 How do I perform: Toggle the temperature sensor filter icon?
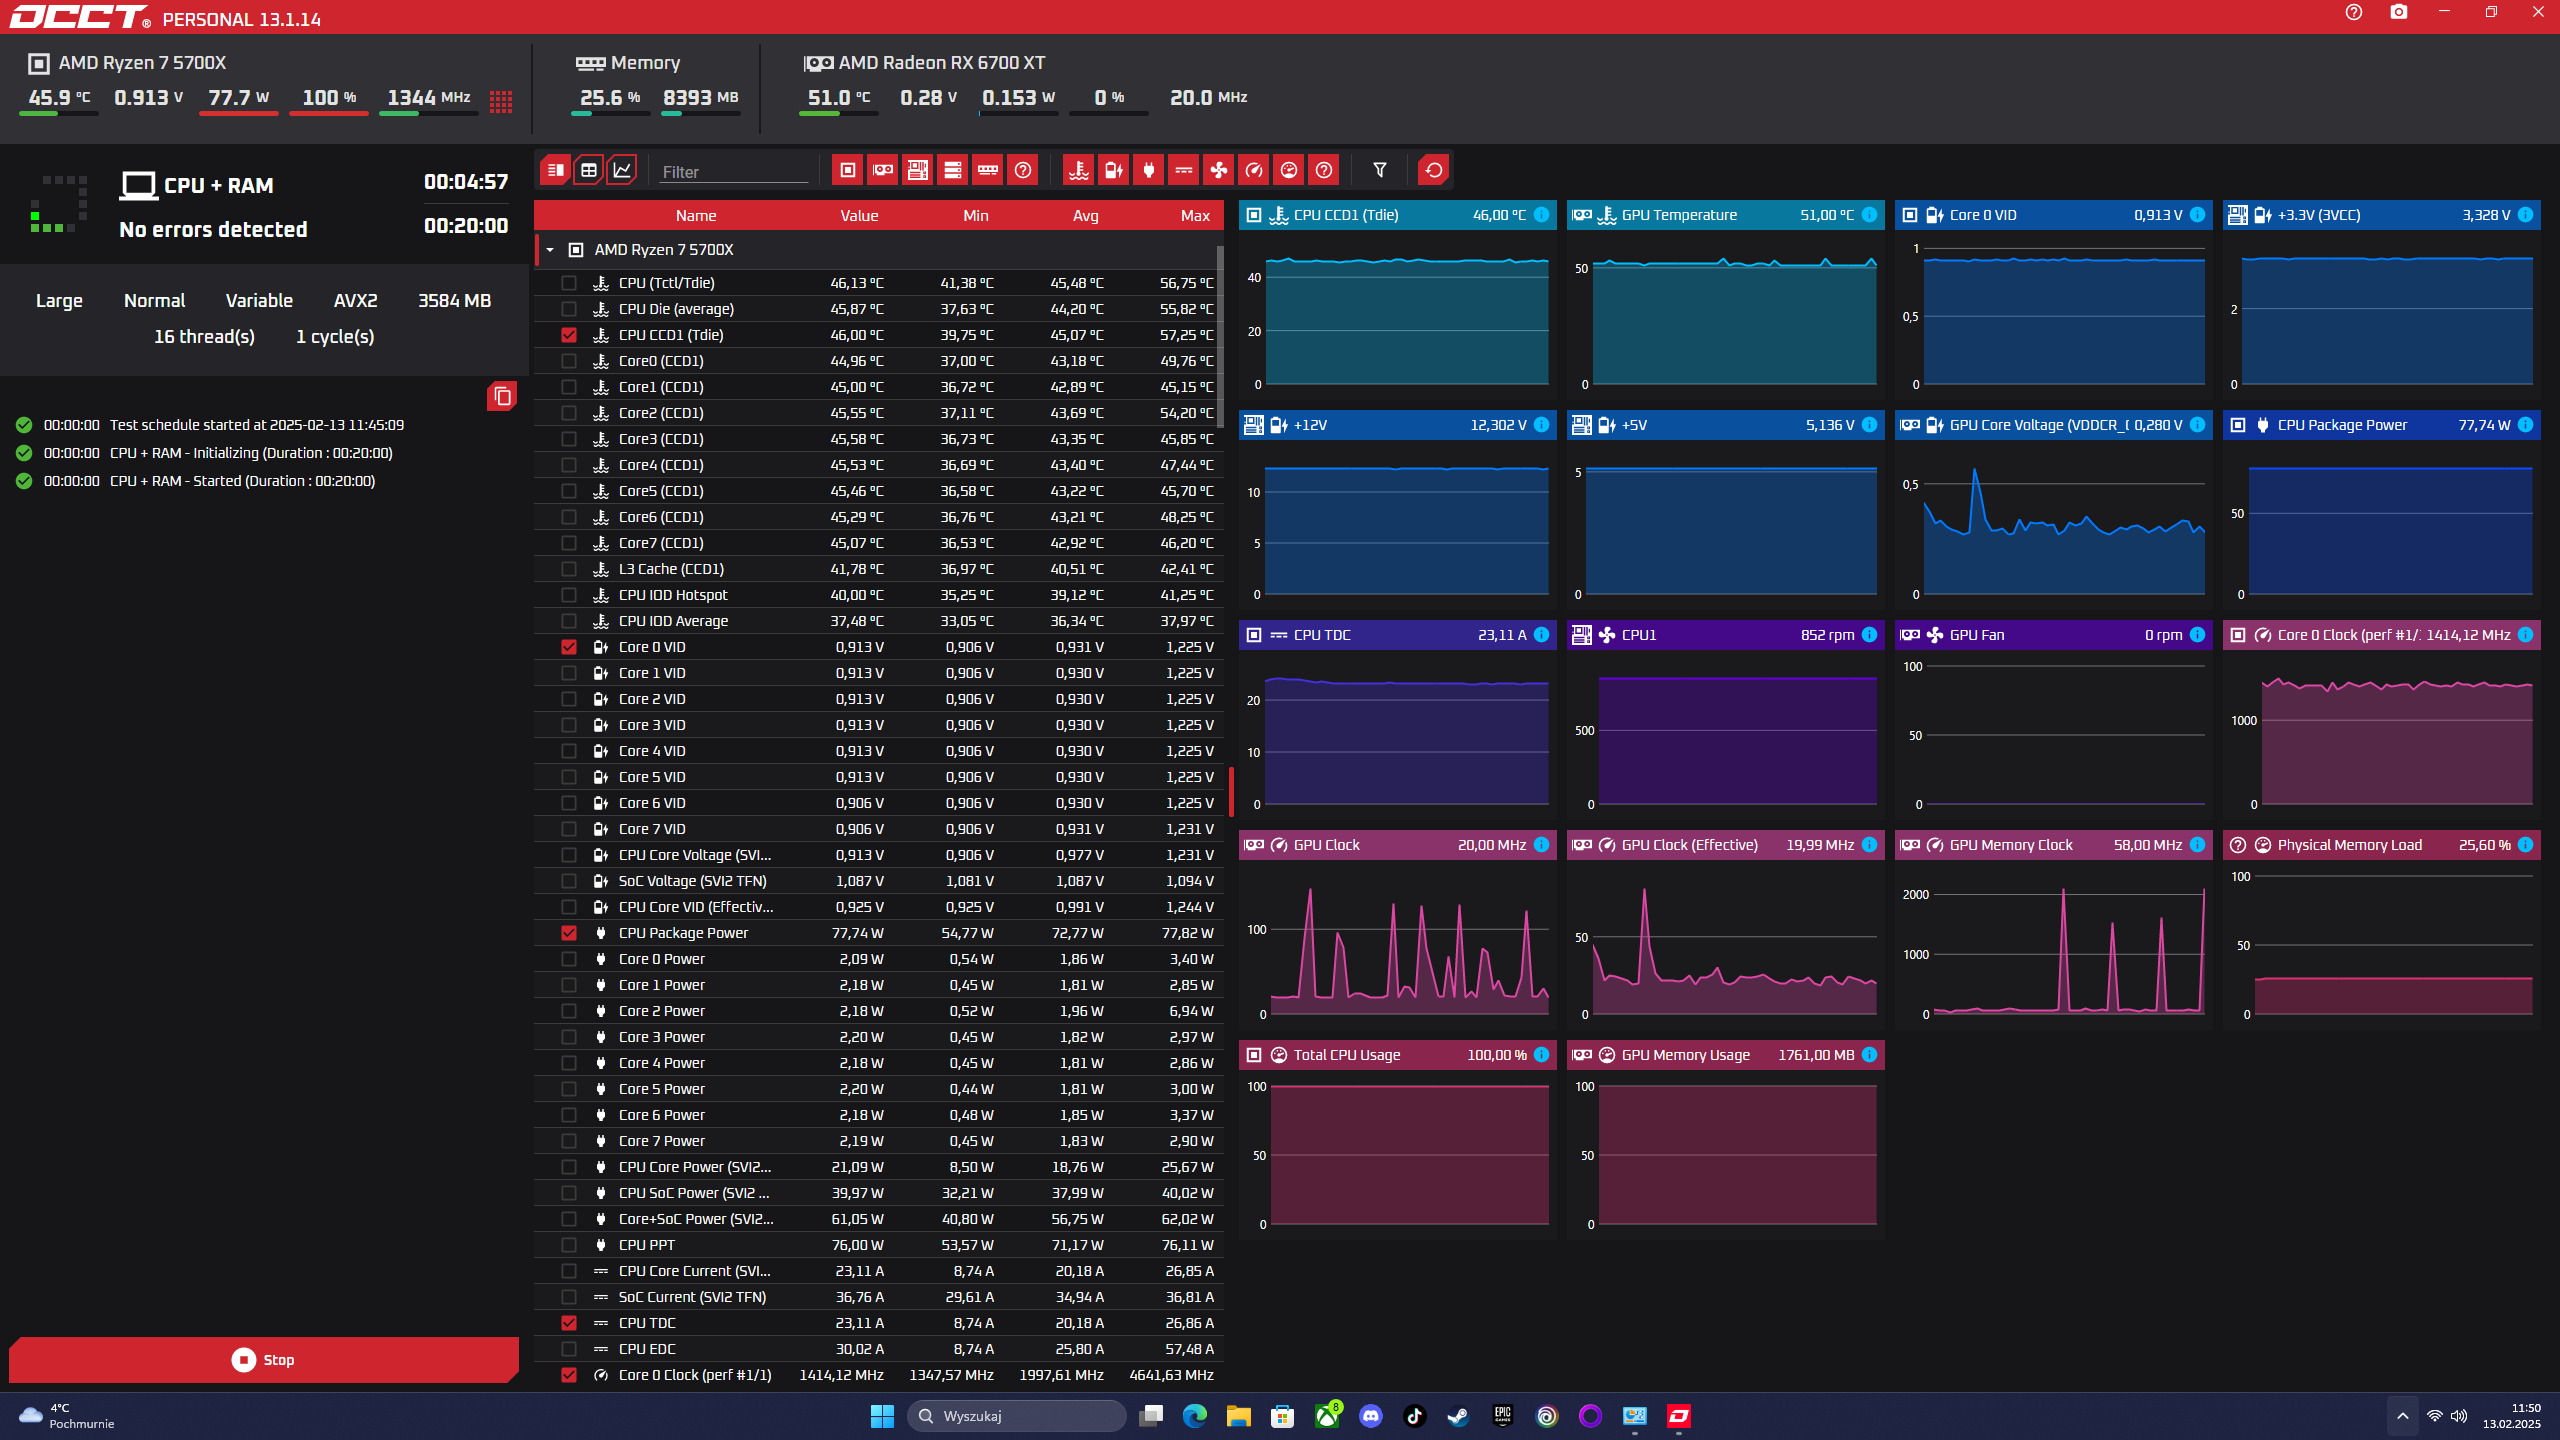pos(1078,170)
